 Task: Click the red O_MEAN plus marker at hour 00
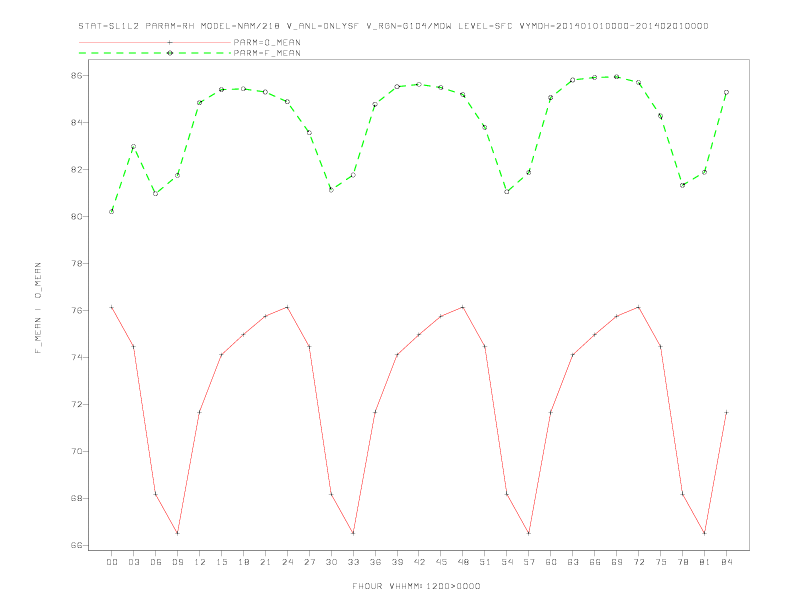click(x=112, y=307)
